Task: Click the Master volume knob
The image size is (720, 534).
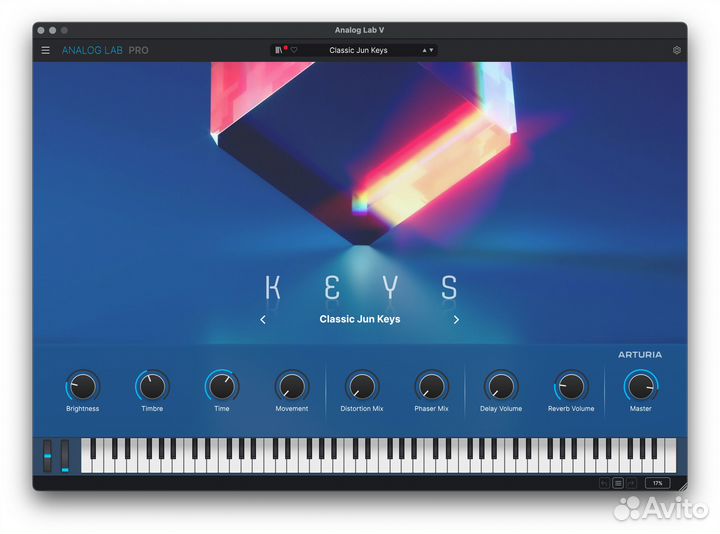Action: [x=640, y=386]
